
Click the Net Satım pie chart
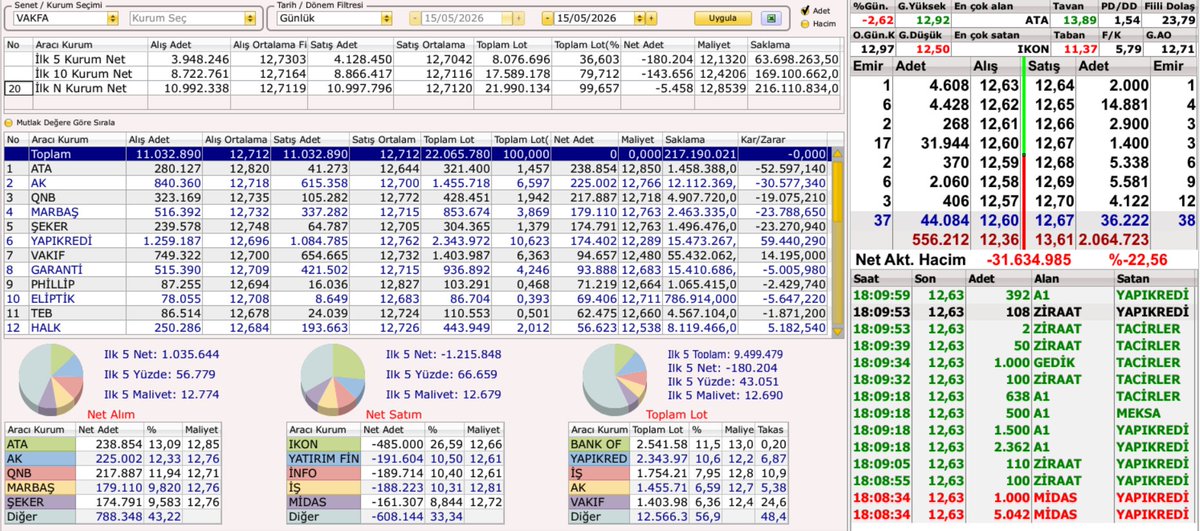(x=331, y=378)
